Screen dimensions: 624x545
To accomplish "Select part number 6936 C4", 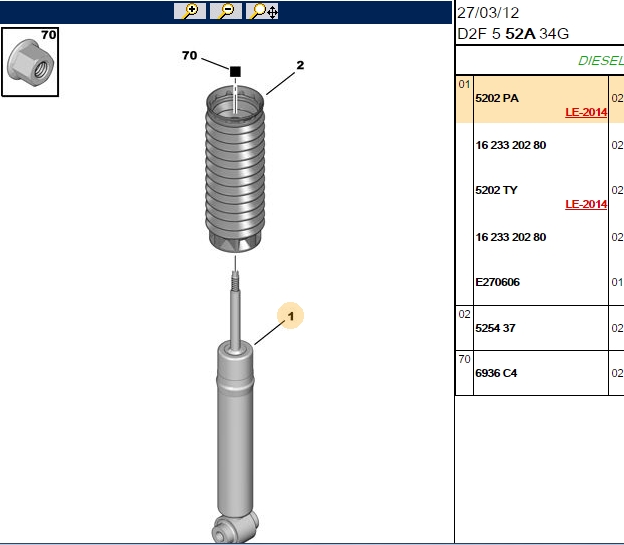I will 496,373.
